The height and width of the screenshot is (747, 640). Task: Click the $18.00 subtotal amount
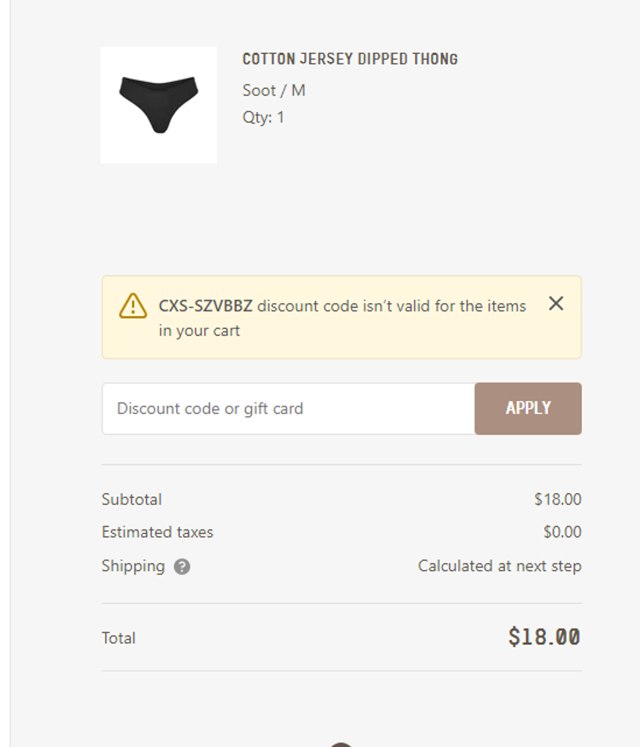click(x=557, y=499)
